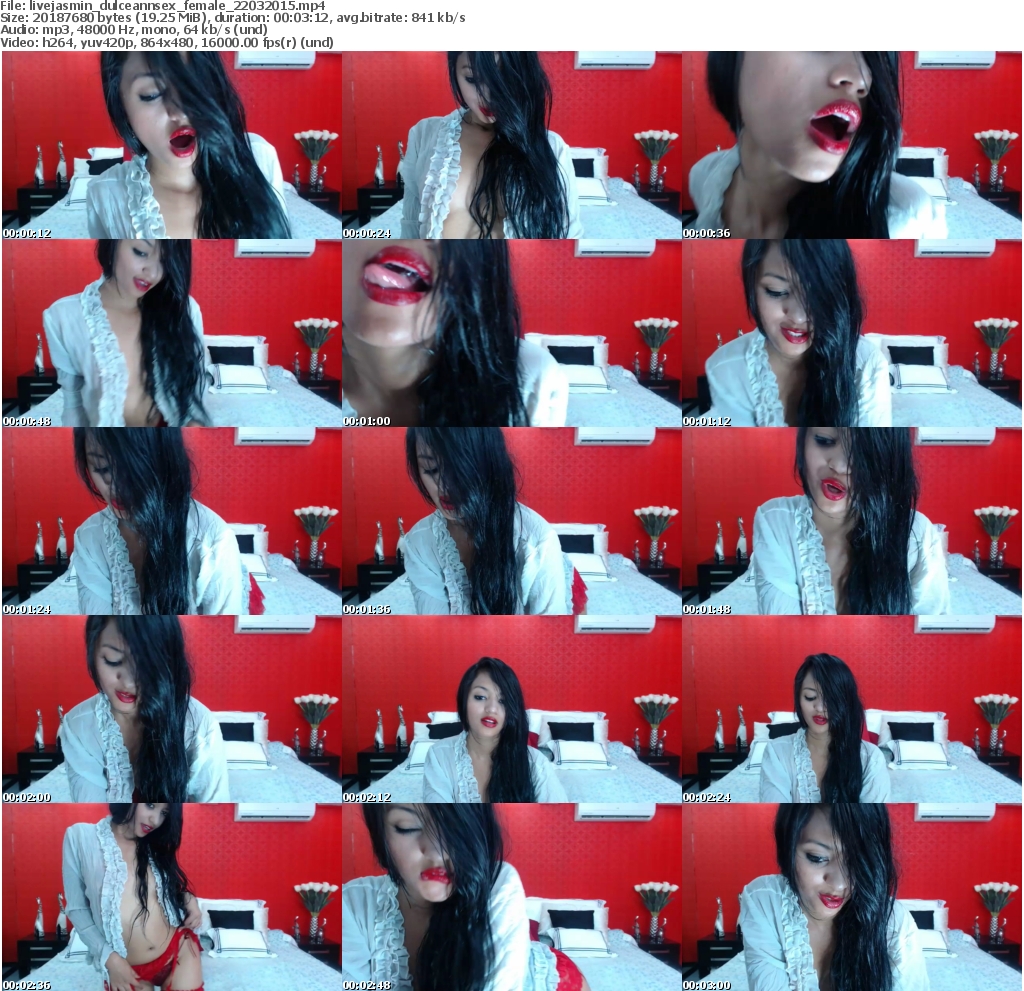Select the Size and duration info line
1024x991 pixels.
coord(232,18)
